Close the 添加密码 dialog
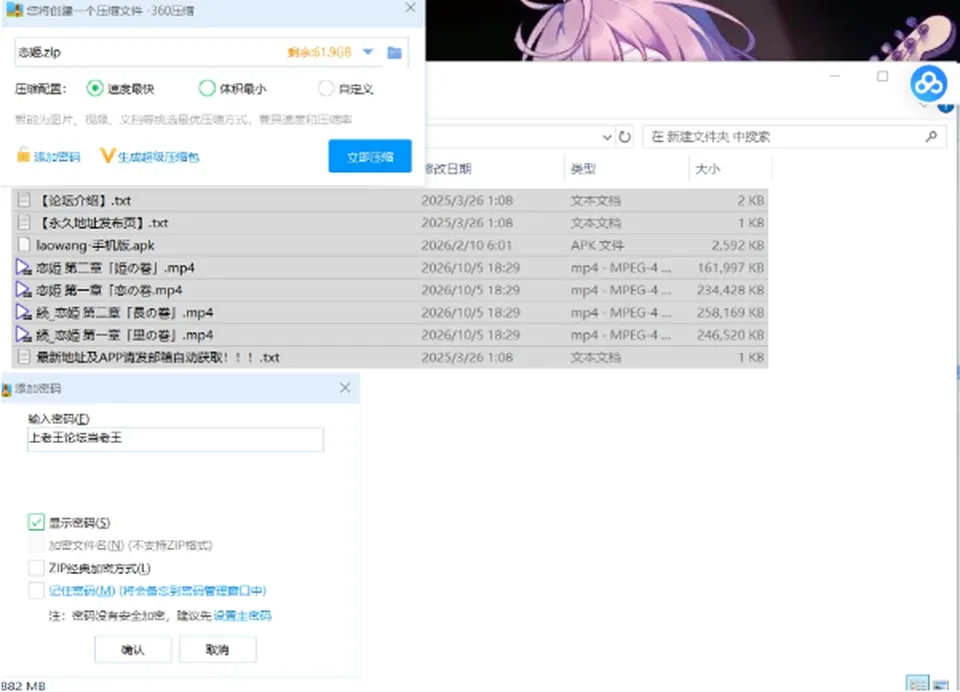The height and width of the screenshot is (692, 960). (x=345, y=388)
